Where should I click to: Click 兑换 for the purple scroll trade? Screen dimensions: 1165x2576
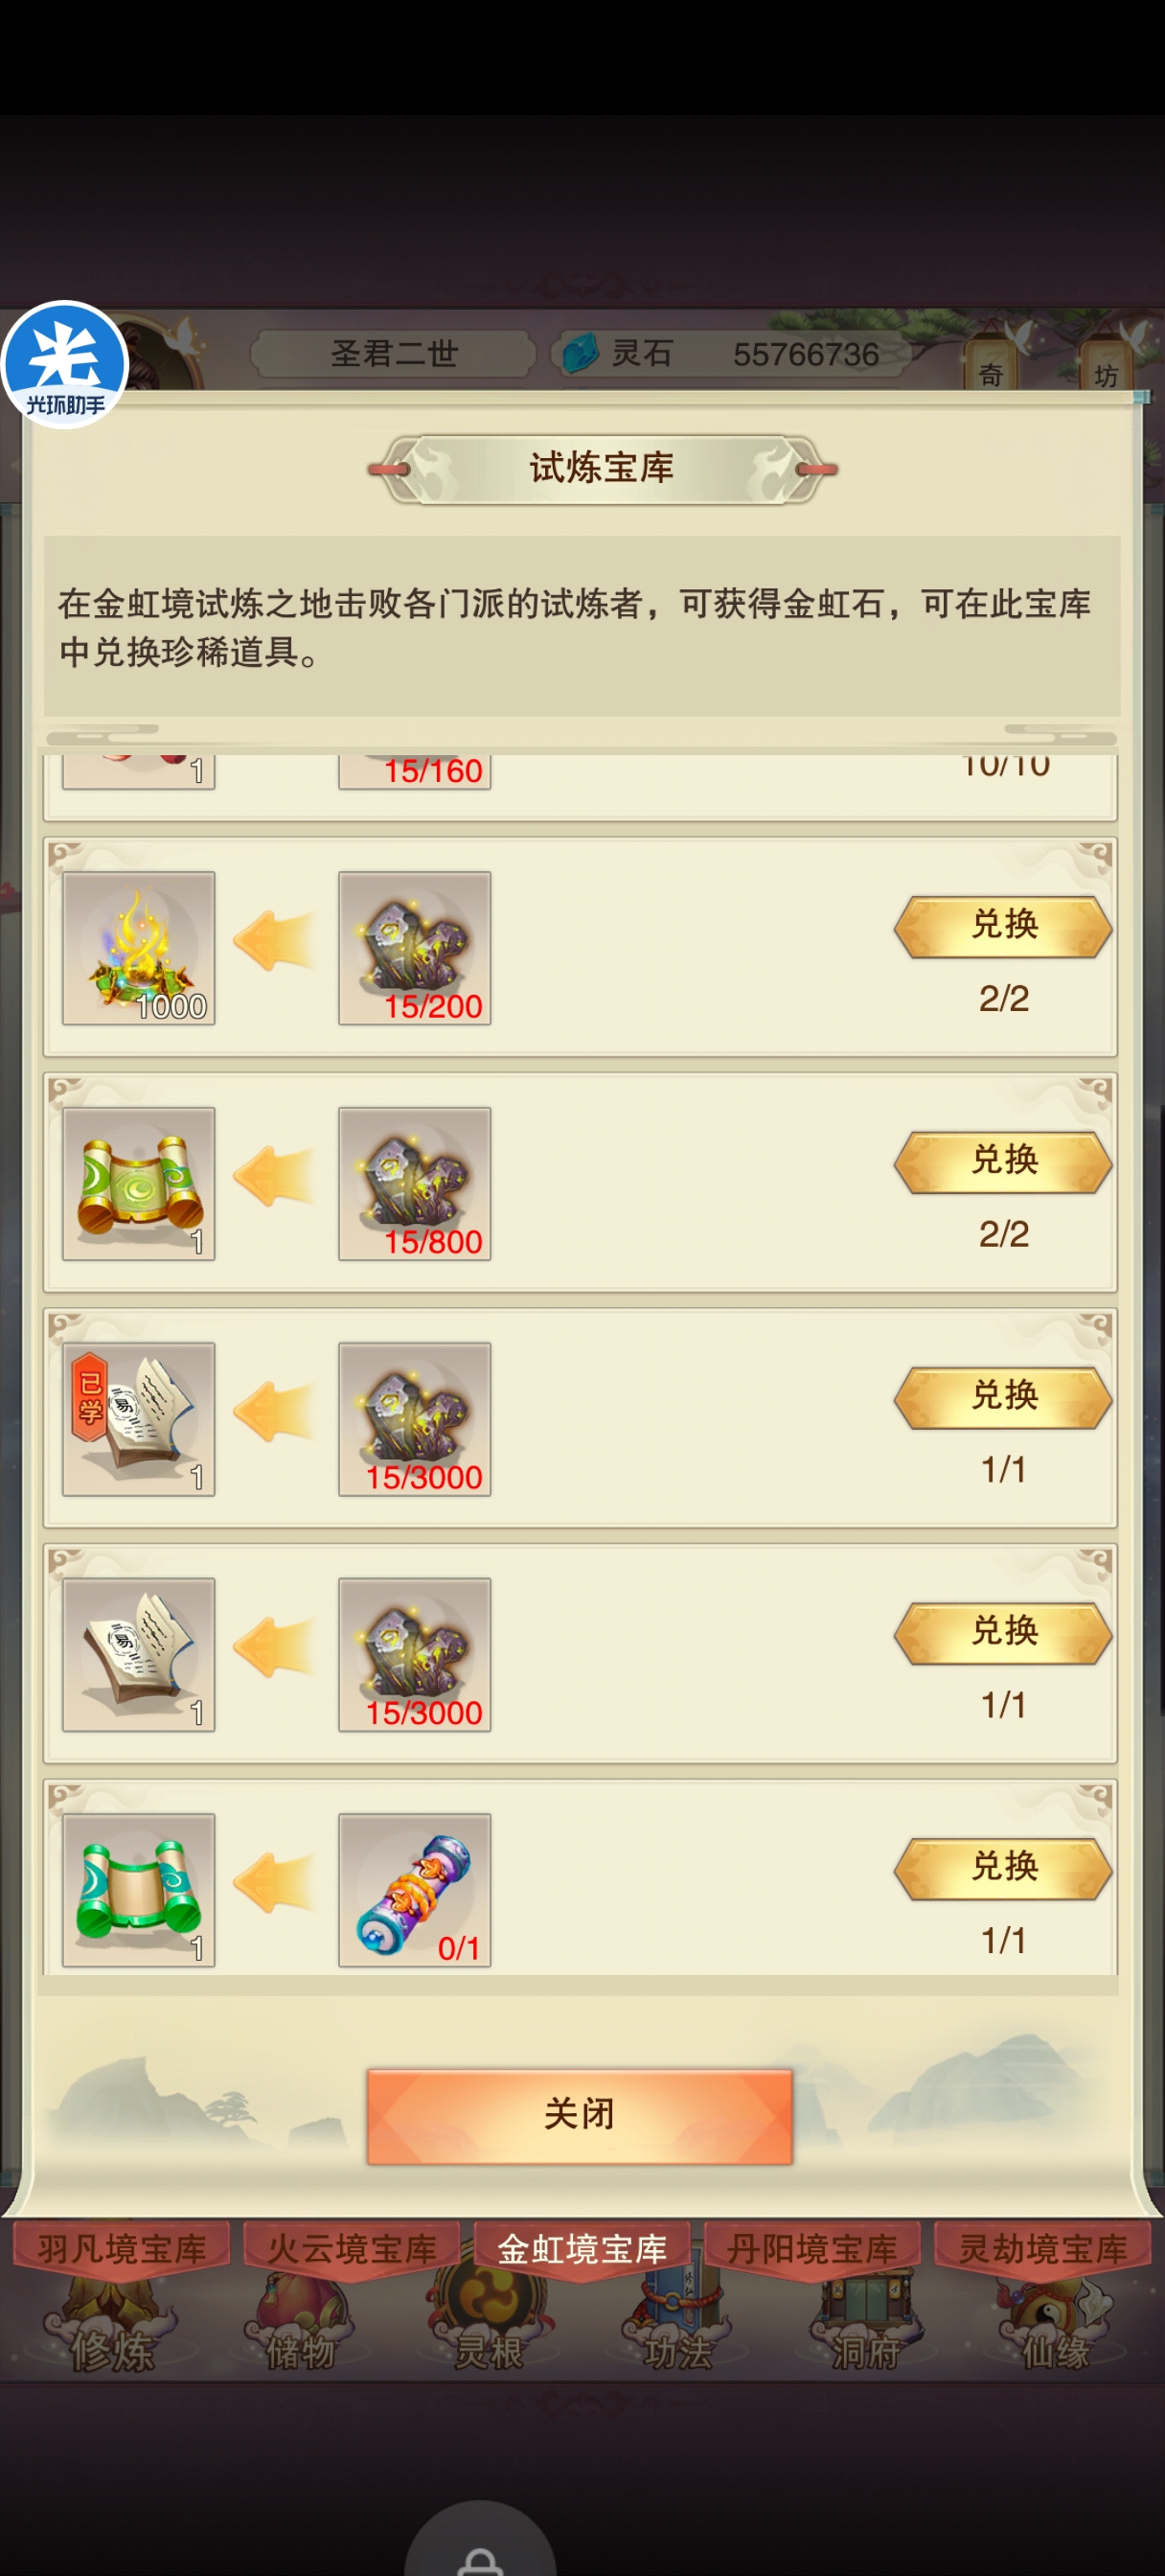(1003, 1868)
